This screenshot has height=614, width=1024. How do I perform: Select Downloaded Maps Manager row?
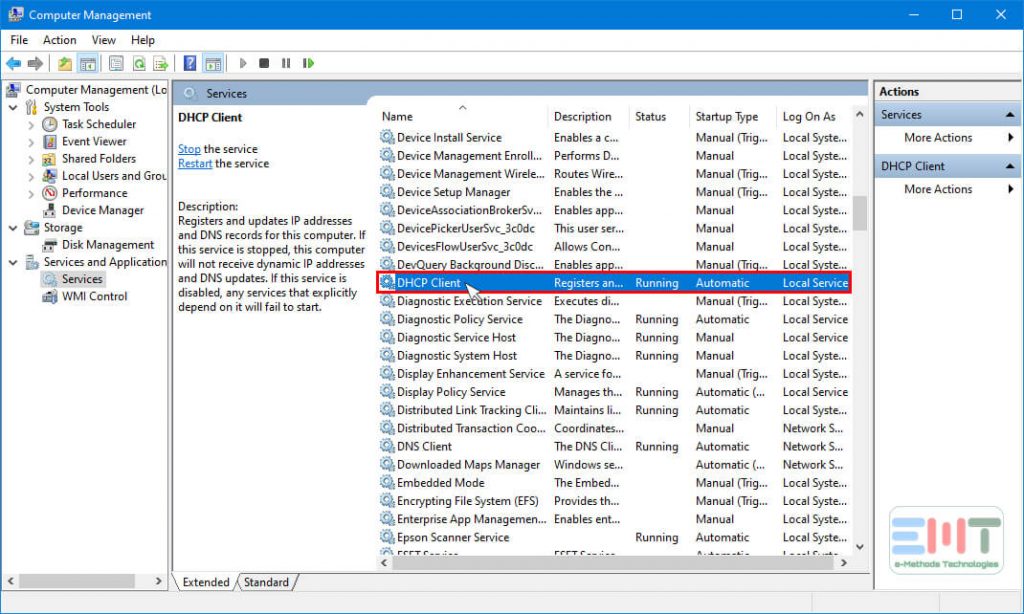(614, 464)
